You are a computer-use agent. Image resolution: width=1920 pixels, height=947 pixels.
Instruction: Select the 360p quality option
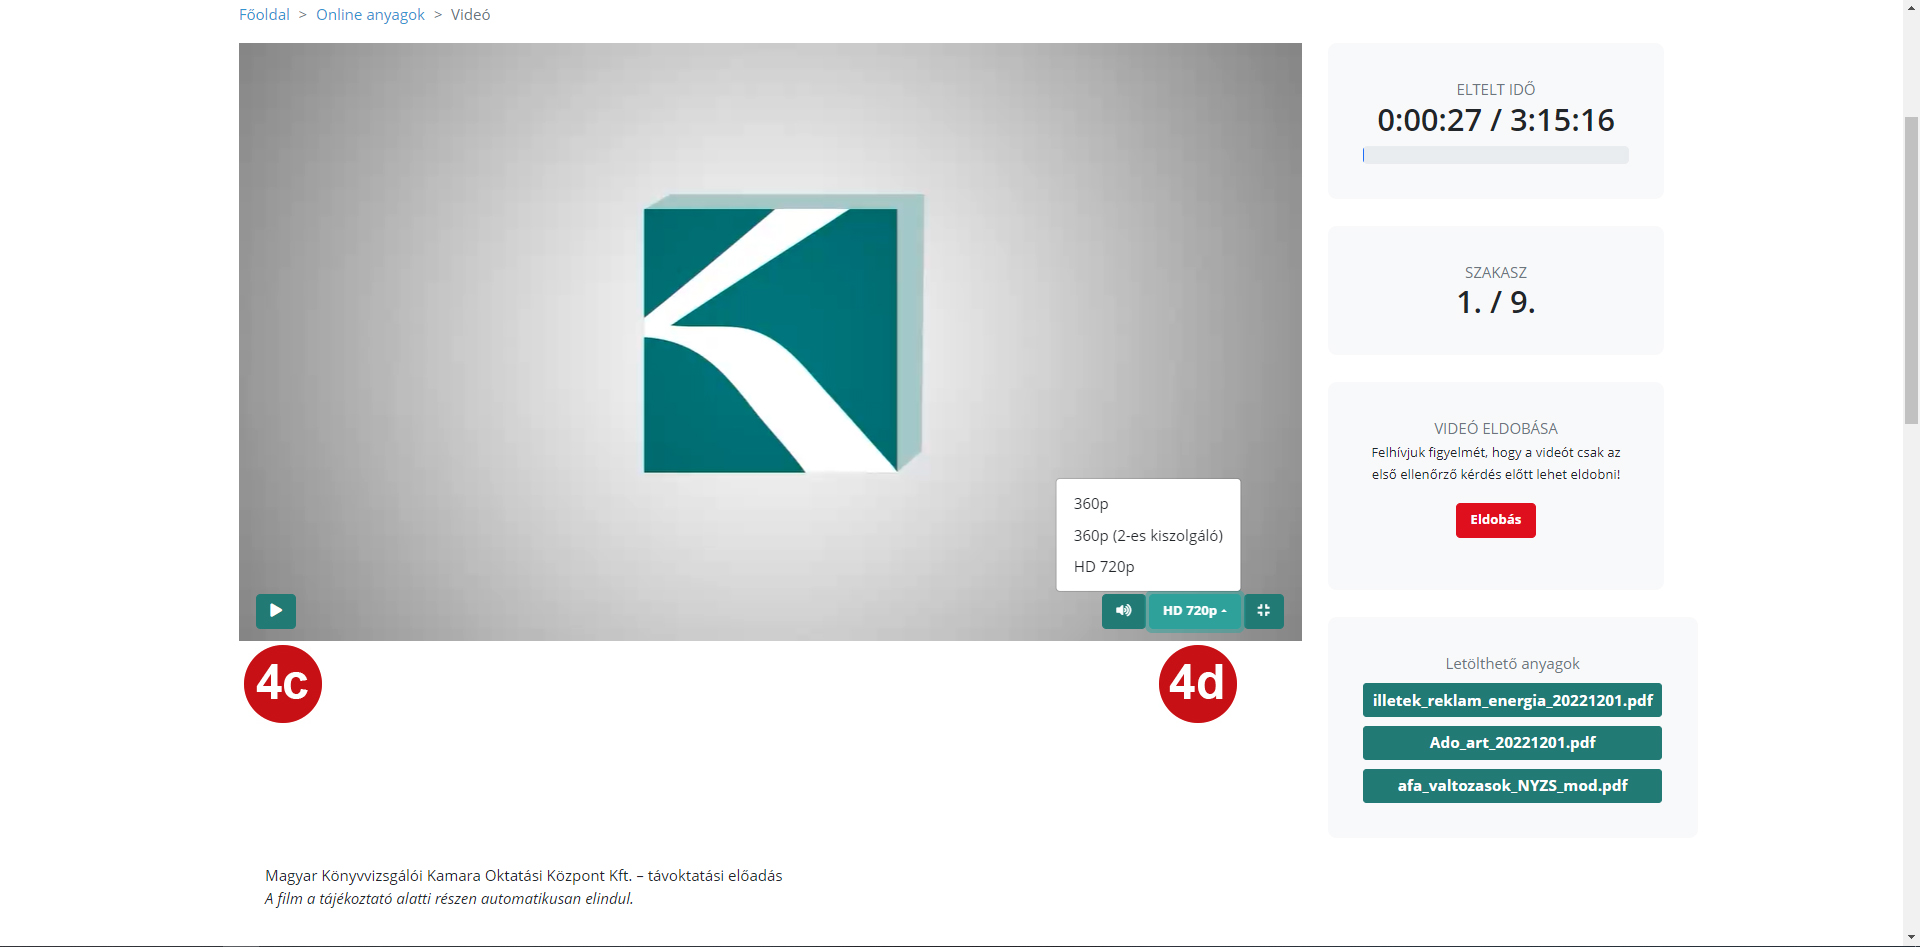coord(1091,504)
